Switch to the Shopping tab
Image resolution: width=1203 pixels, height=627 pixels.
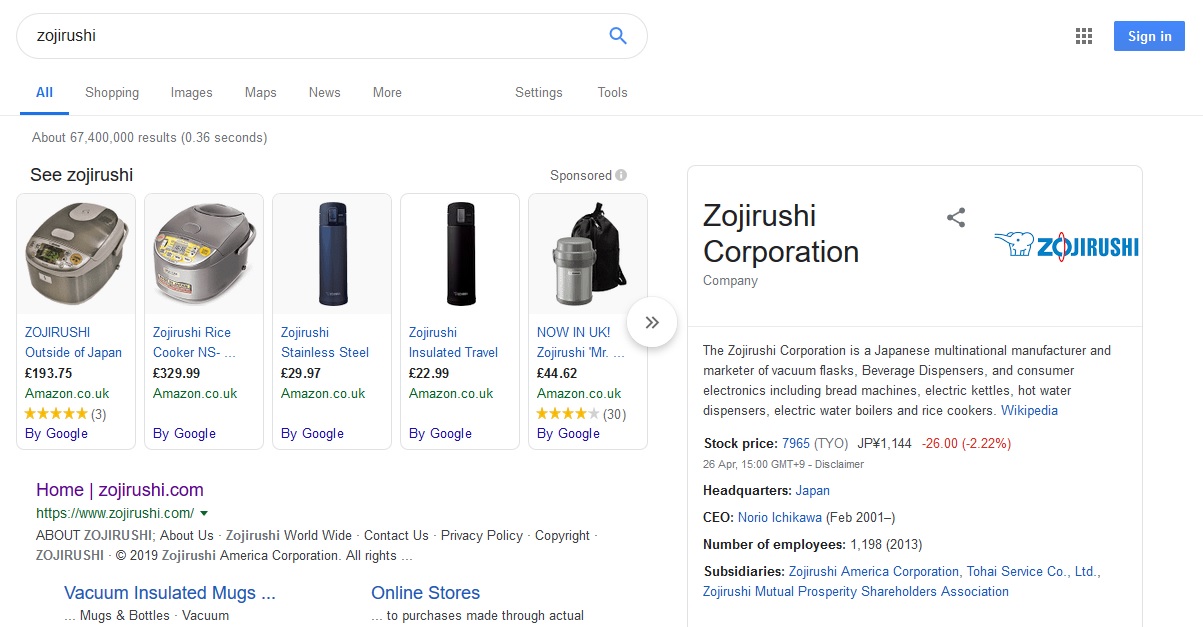(x=112, y=92)
